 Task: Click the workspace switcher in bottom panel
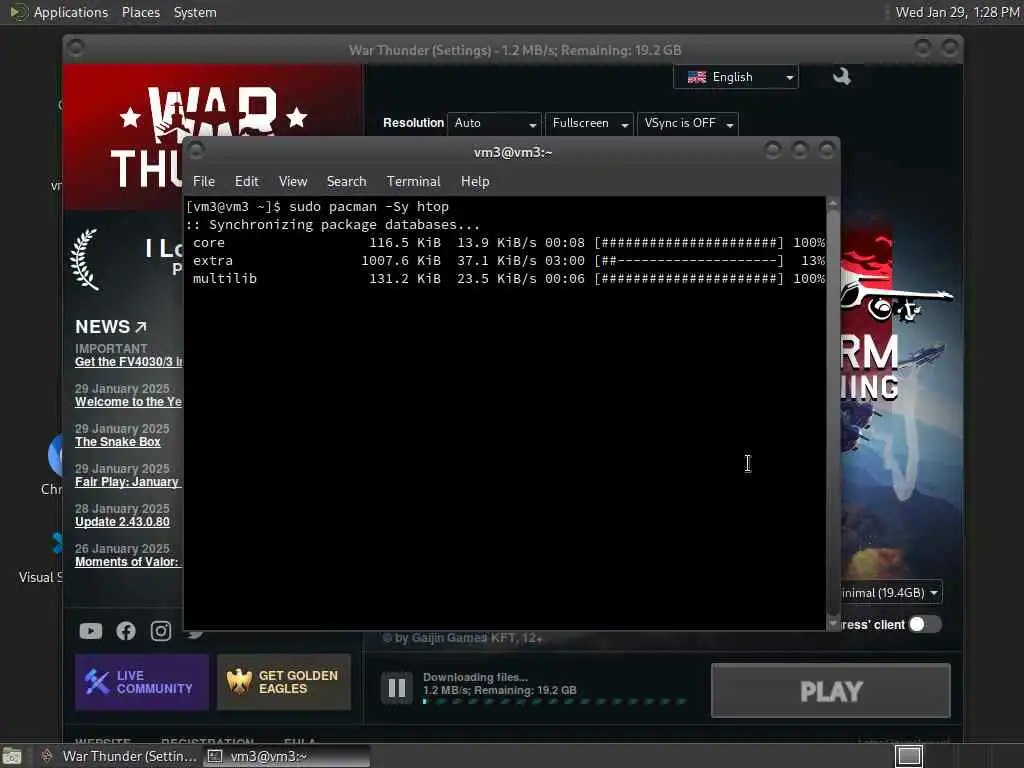click(908, 756)
